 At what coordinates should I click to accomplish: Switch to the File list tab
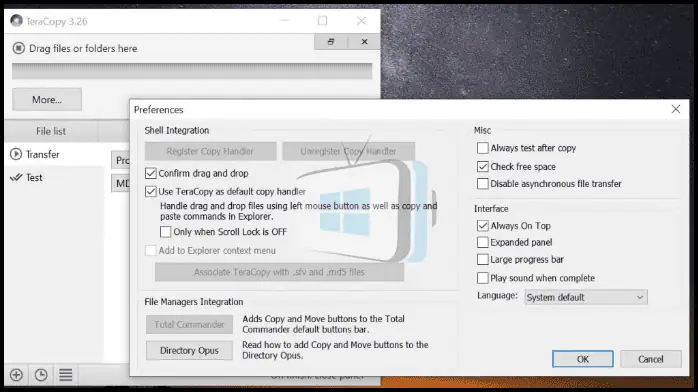click(51, 131)
